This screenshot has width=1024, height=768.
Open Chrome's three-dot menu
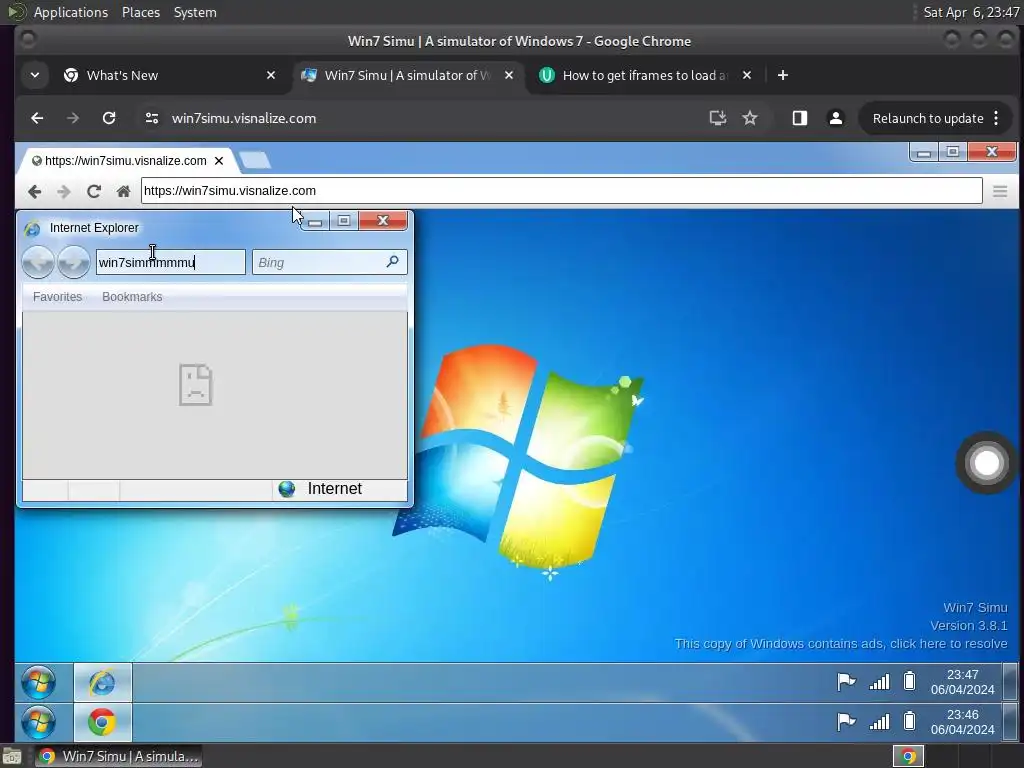point(996,118)
